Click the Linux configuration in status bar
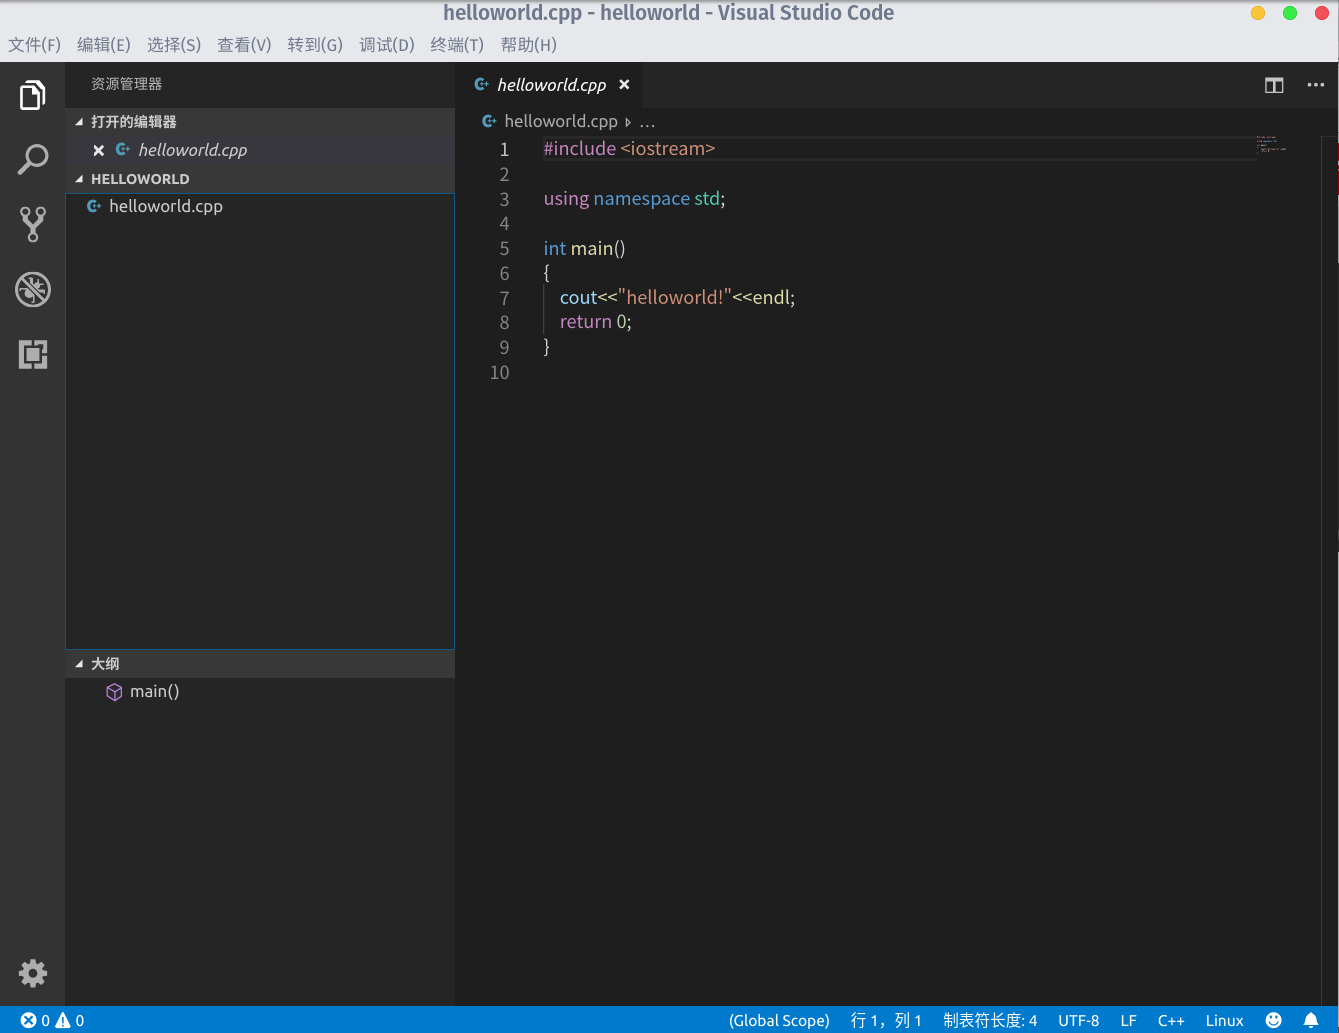The height and width of the screenshot is (1033, 1339). (1225, 1020)
